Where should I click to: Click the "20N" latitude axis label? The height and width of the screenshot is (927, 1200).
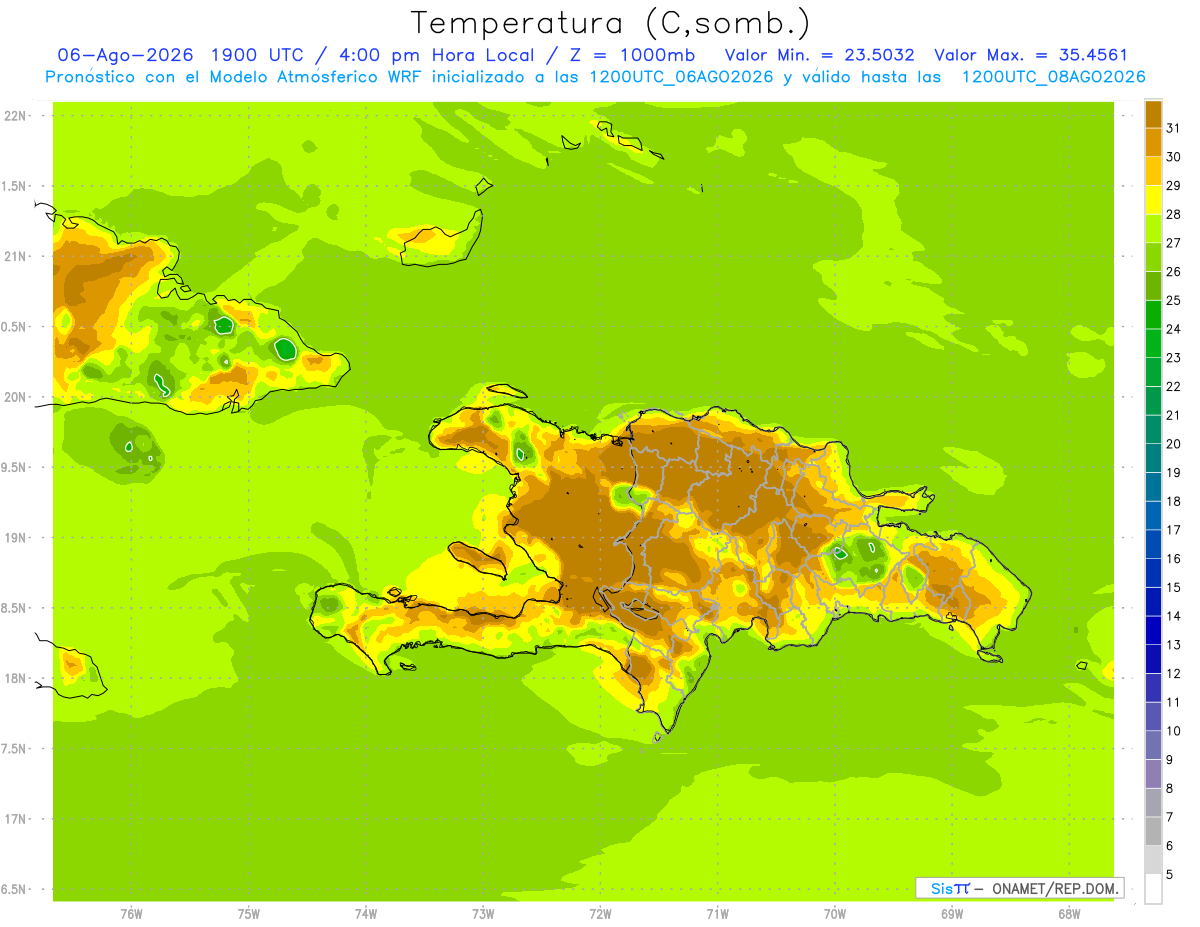pyautogui.click(x=15, y=397)
